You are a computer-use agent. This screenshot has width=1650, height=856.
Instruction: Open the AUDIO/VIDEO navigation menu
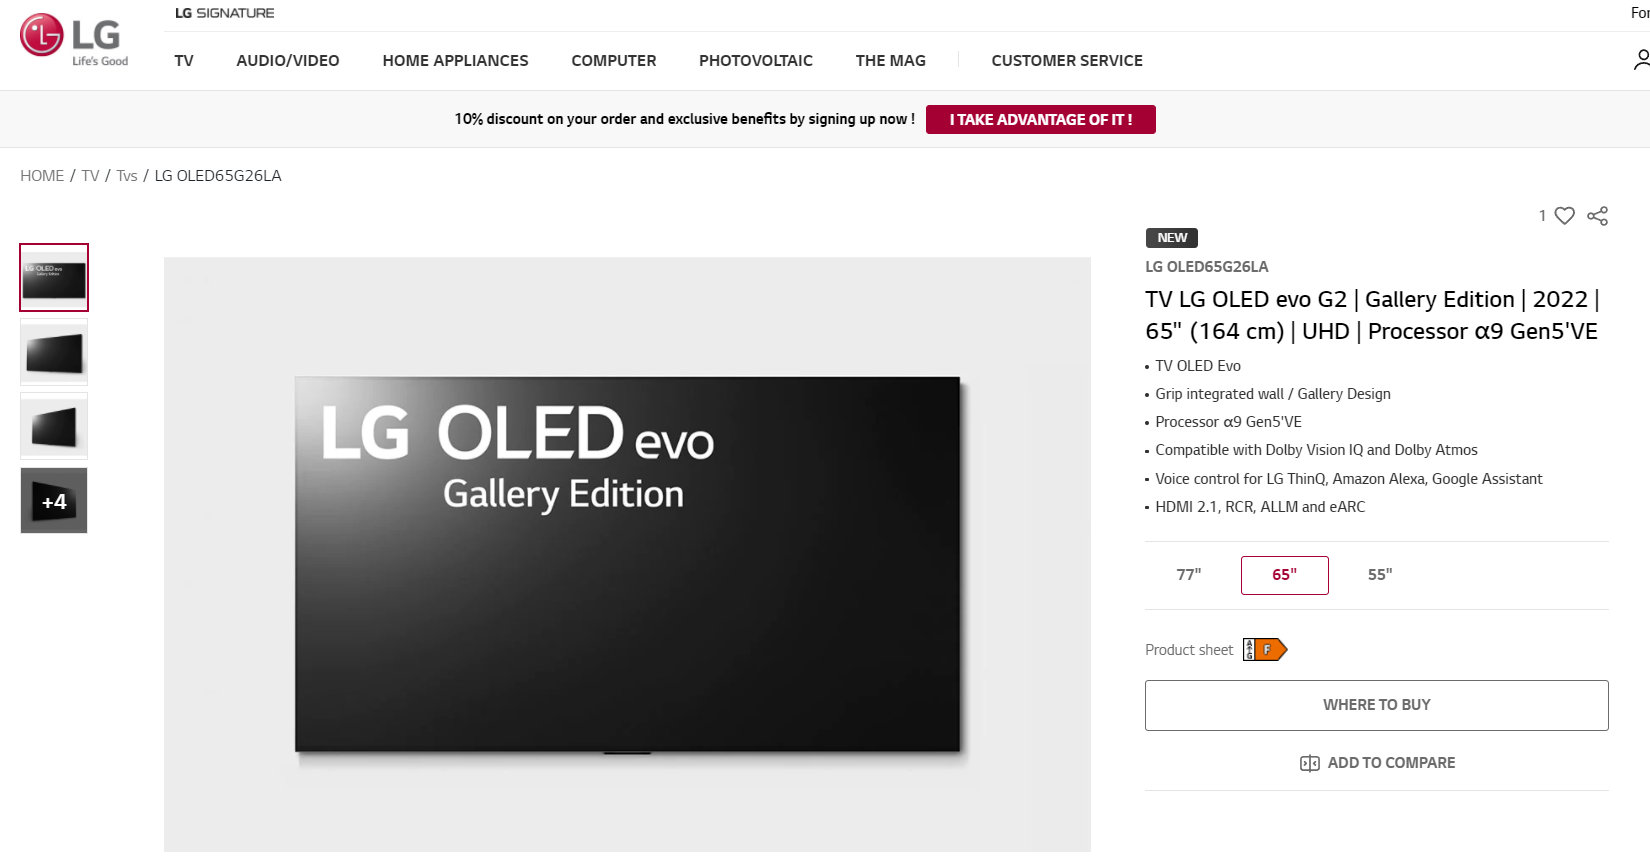point(288,61)
